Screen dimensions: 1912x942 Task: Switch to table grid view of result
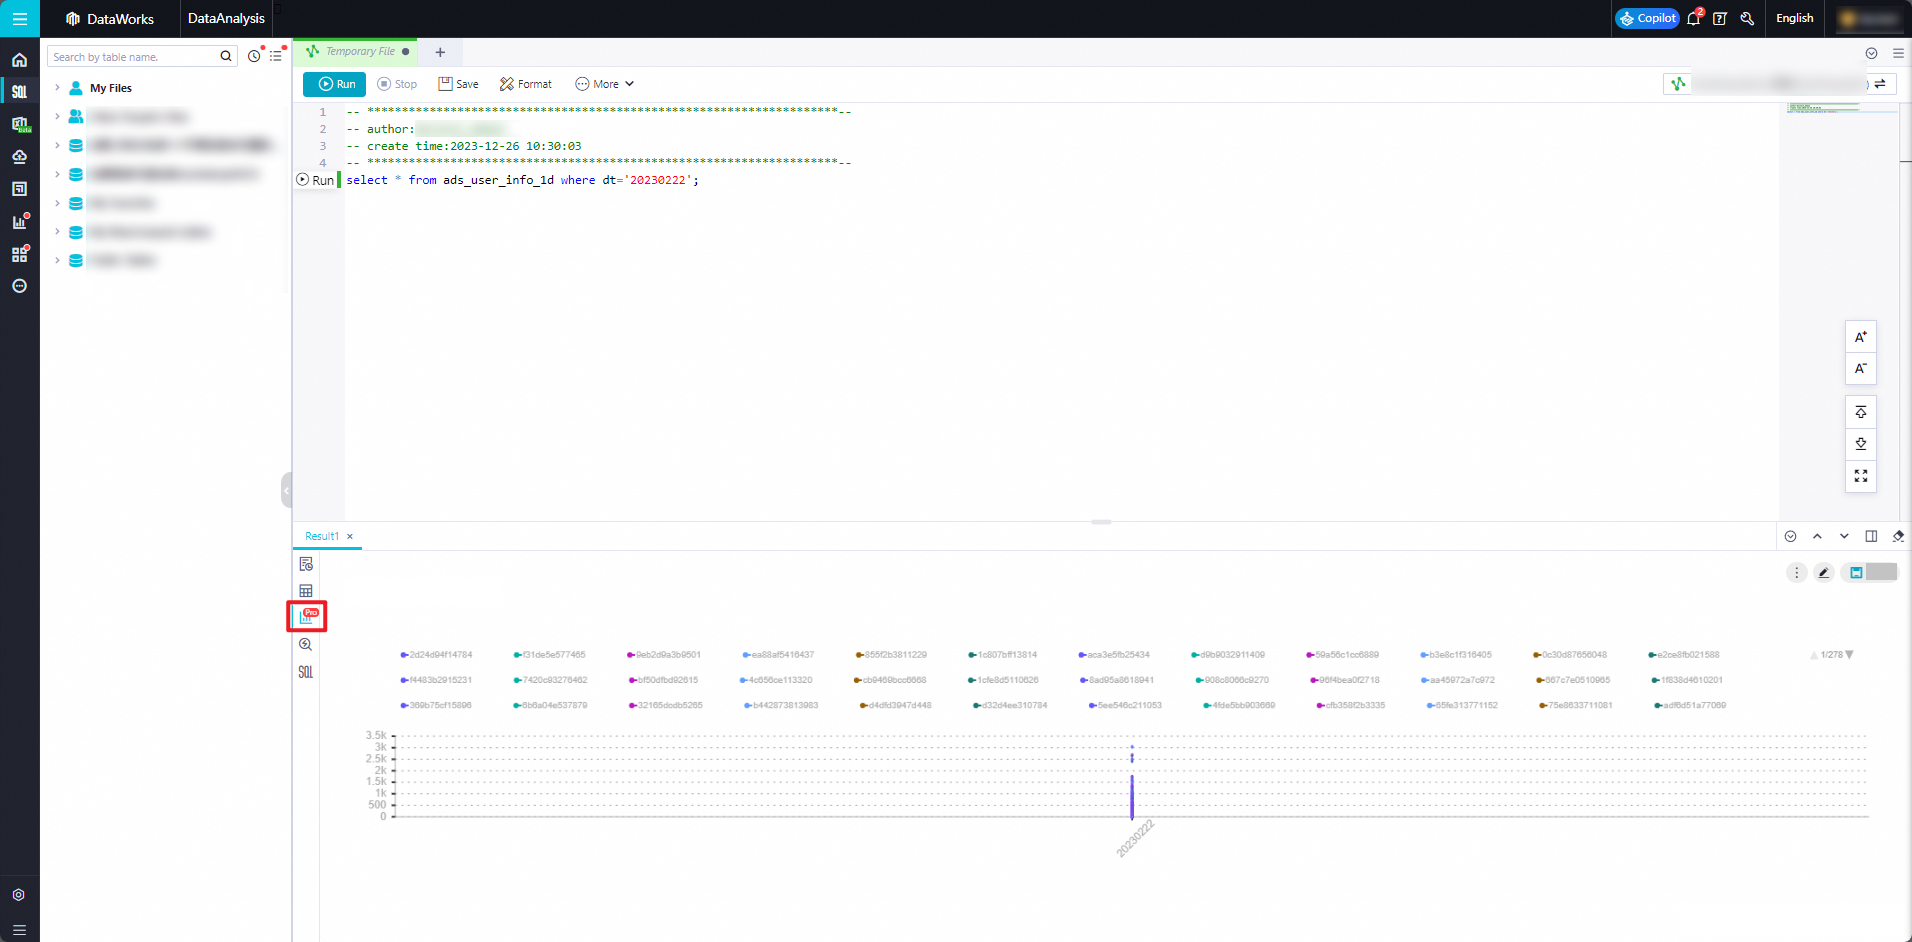(x=306, y=591)
